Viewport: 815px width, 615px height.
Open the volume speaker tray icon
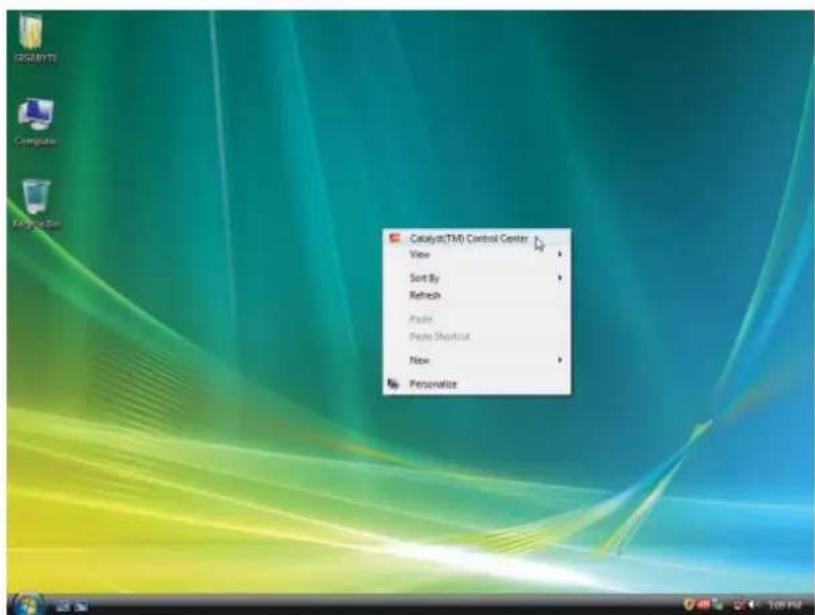pos(752,605)
